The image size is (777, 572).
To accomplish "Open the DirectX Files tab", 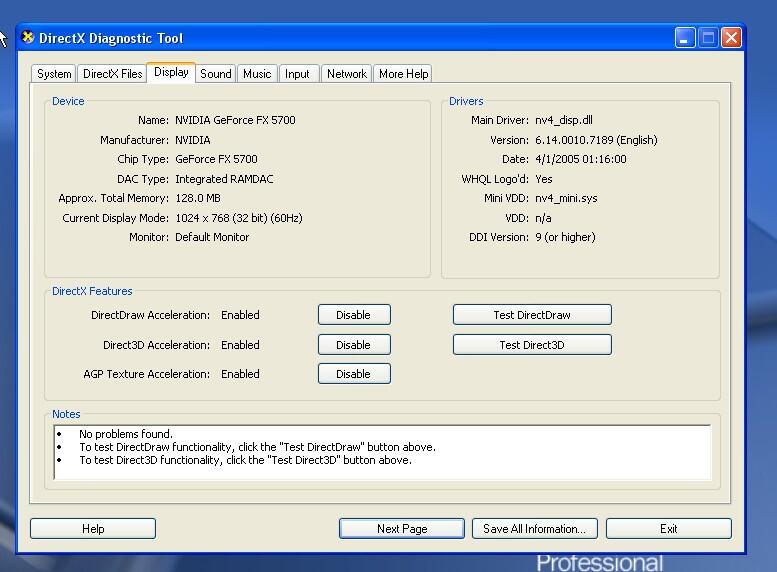I will pos(112,74).
